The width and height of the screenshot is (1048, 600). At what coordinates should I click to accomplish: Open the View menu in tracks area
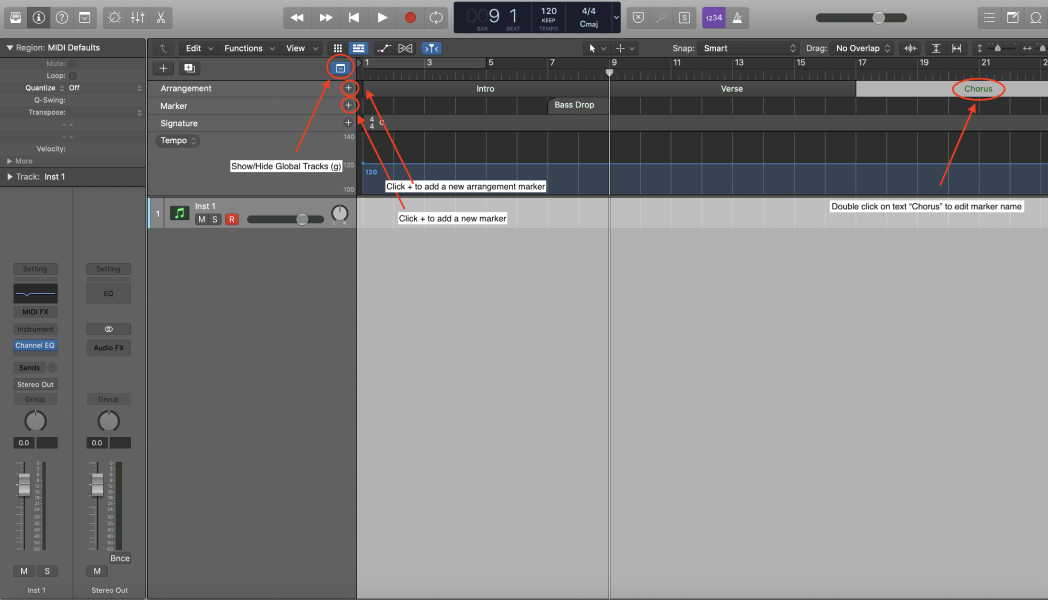[x=301, y=48]
